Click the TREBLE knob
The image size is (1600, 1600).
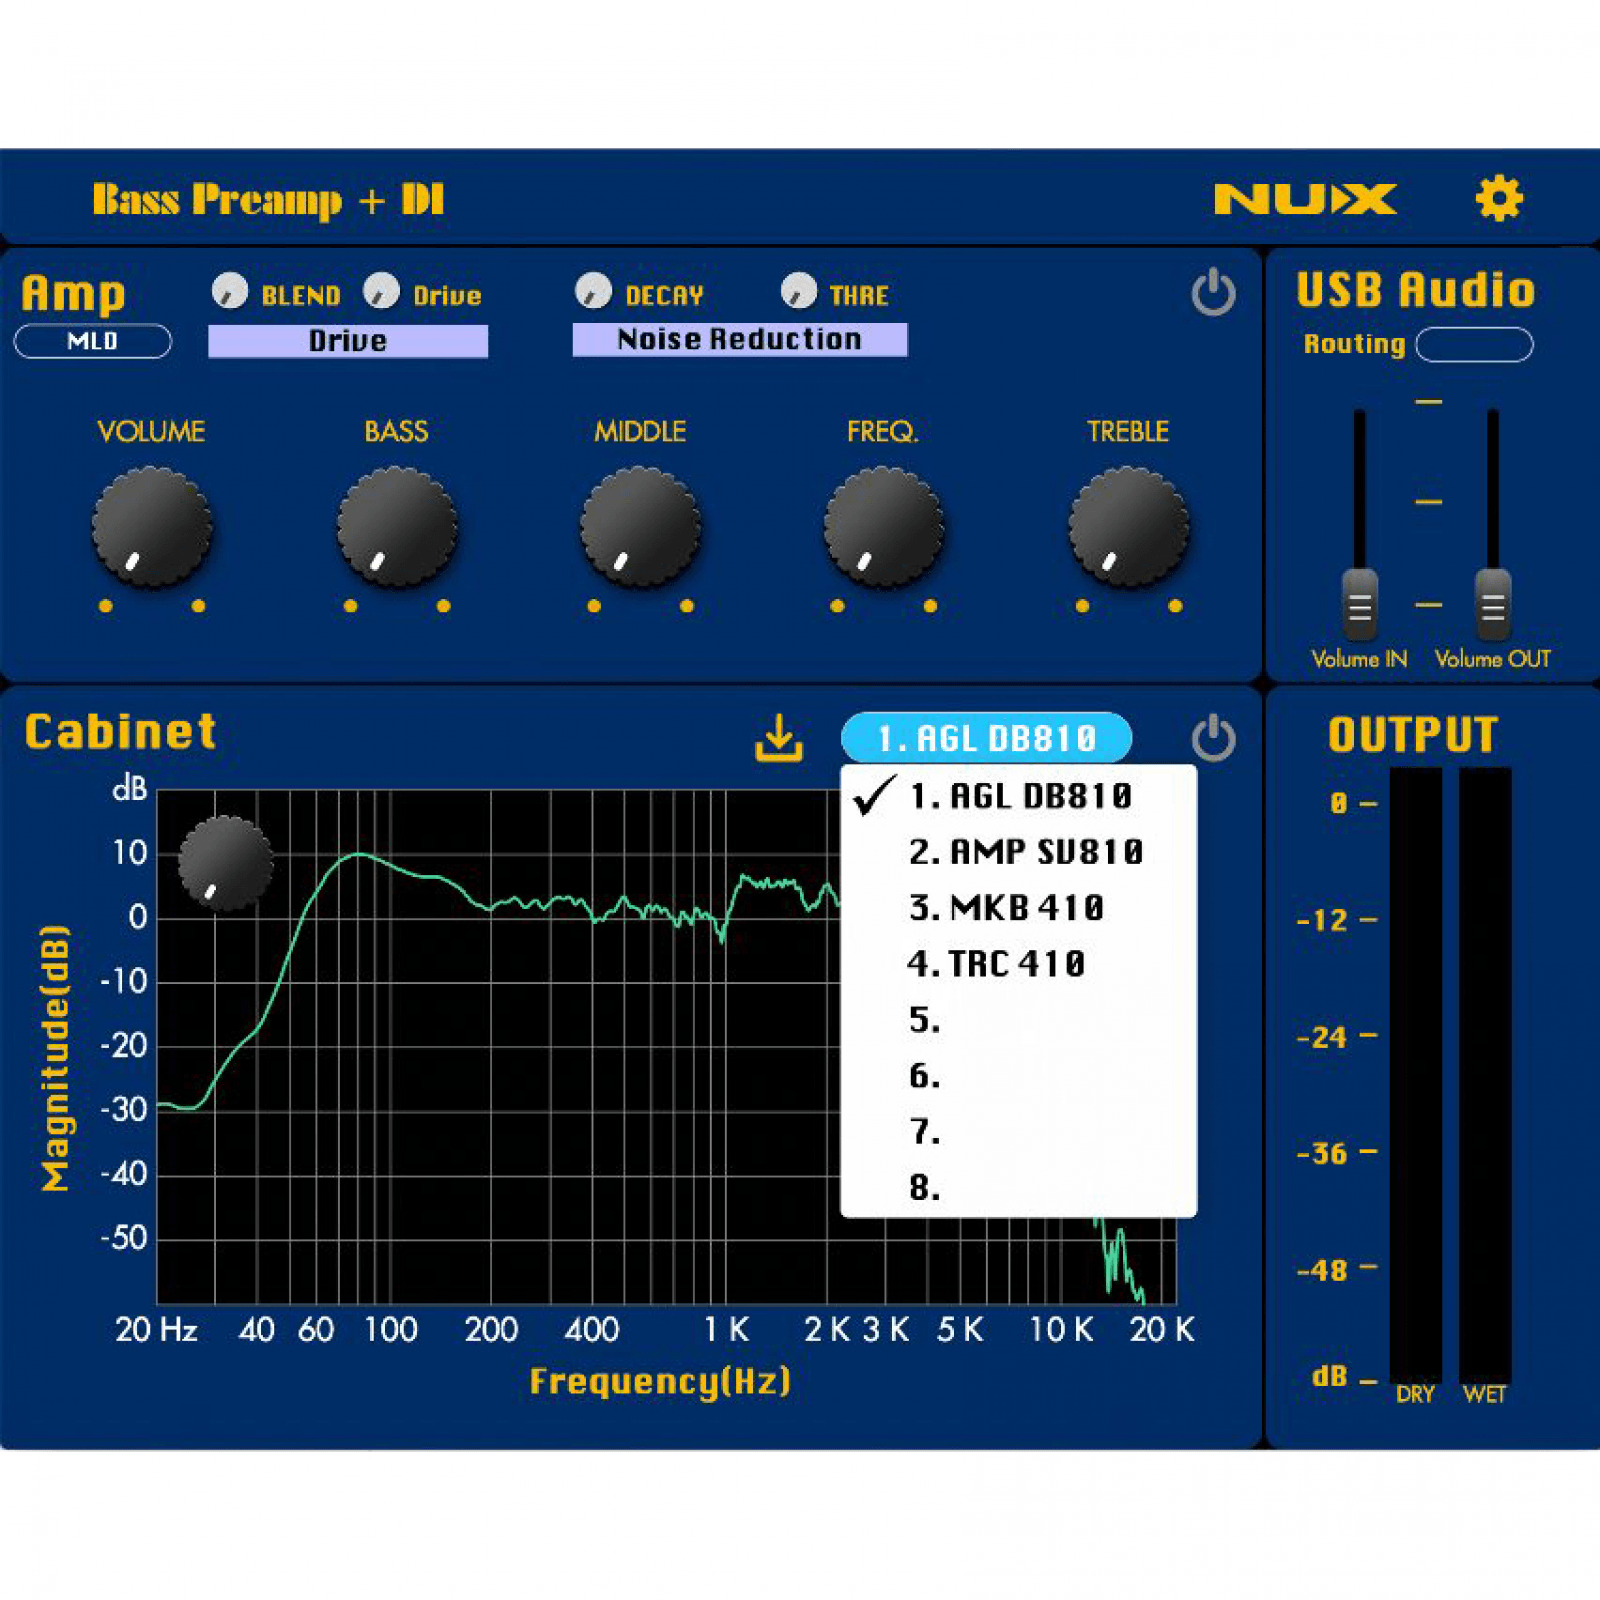click(x=1128, y=526)
